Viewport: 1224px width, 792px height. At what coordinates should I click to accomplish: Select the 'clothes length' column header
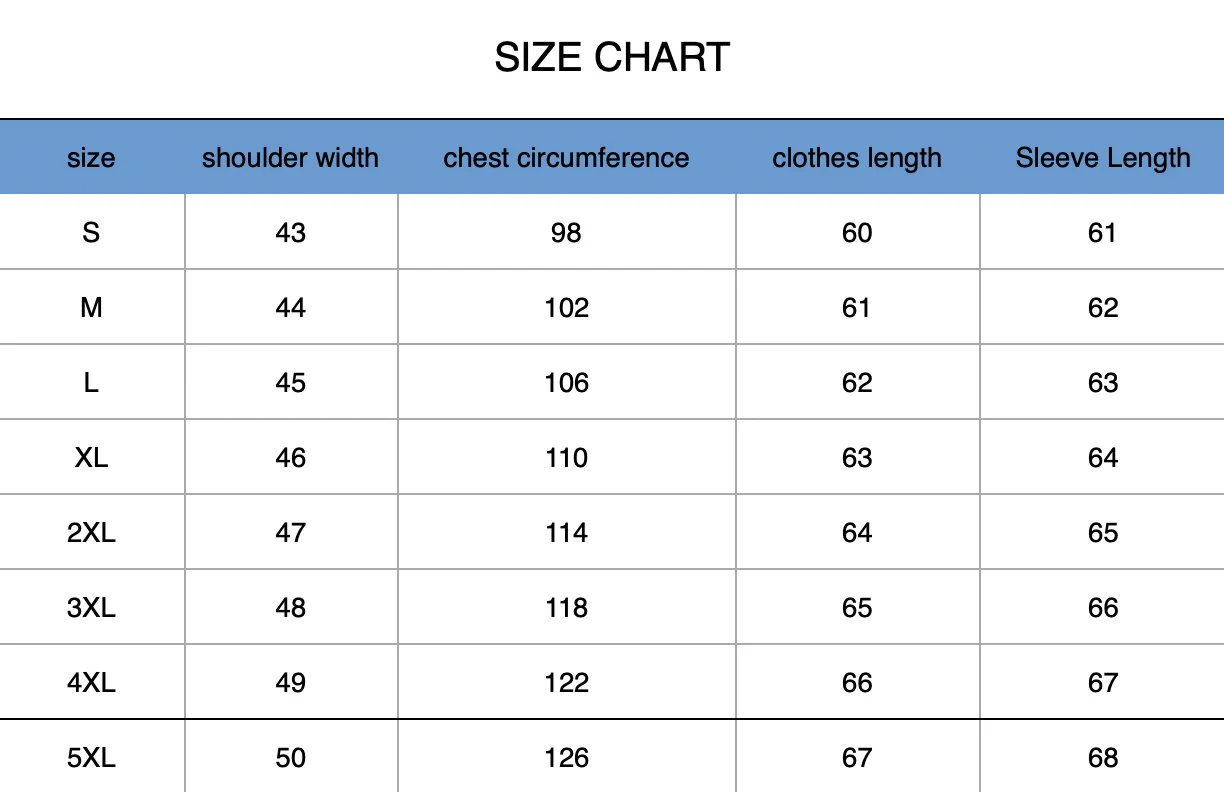pos(857,158)
